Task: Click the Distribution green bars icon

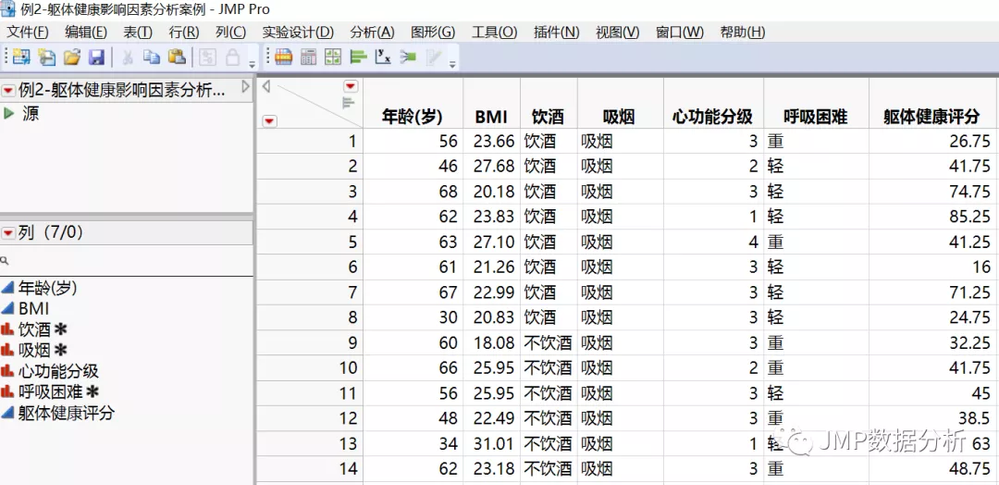Action: (x=359, y=57)
